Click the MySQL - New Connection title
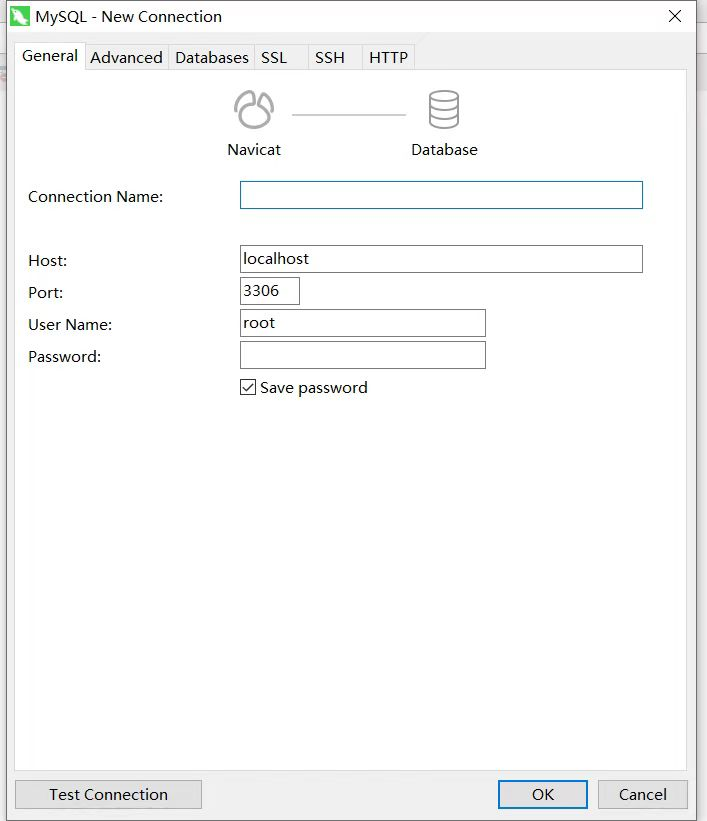The height and width of the screenshot is (821, 707). click(128, 17)
